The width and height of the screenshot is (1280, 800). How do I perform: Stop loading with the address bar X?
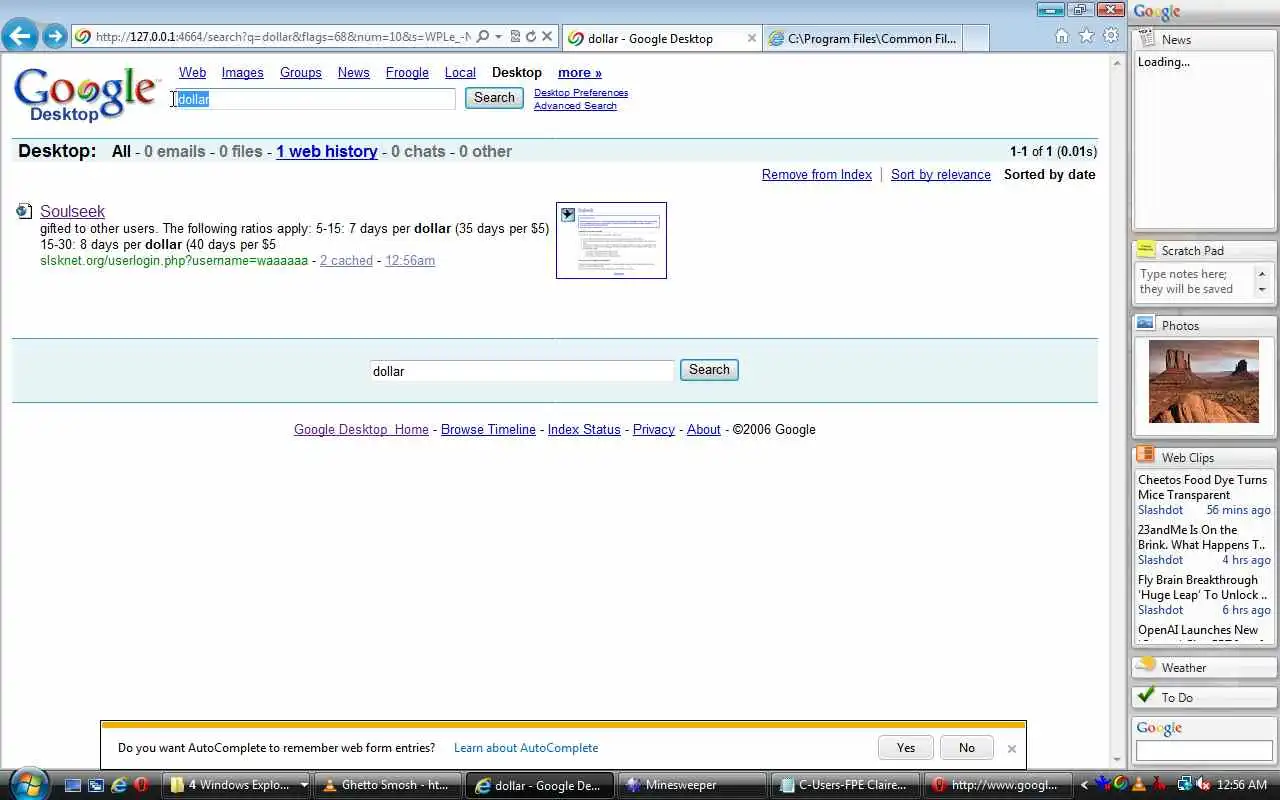pyautogui.click(x=547, y=37)
